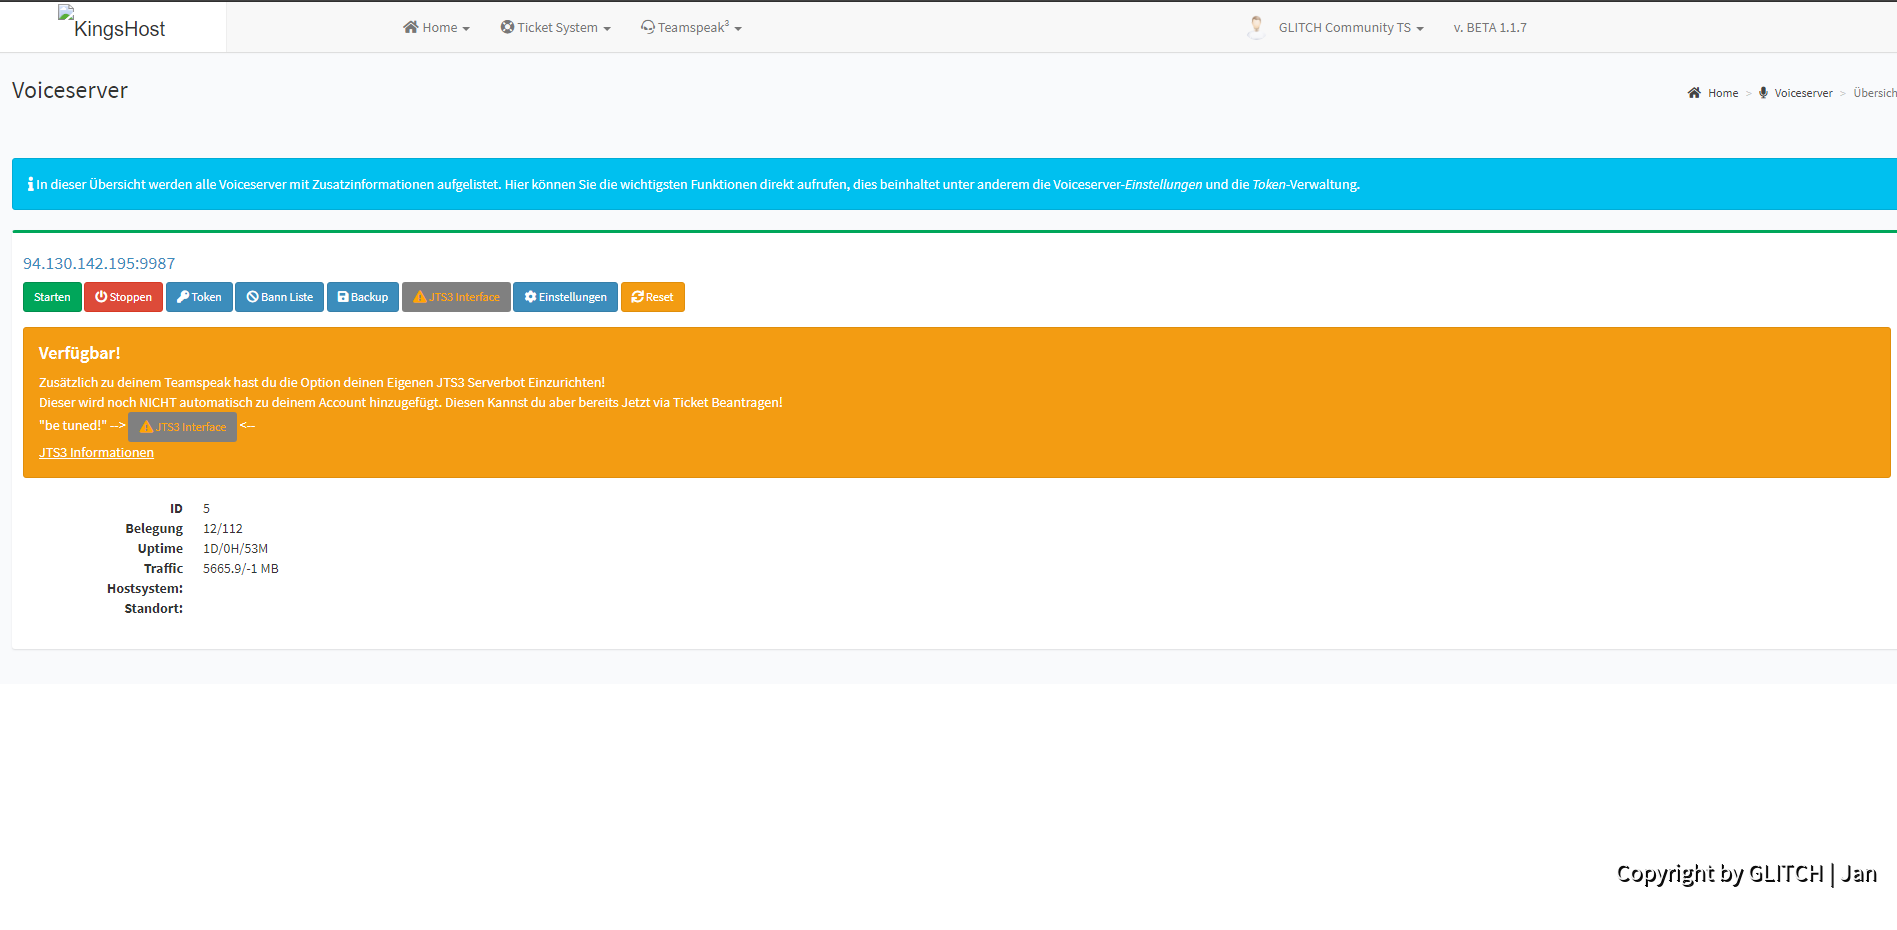Click the Home breadcrumb link
The height and width of the screenshot is (930, 1897).
coord(1722,93)
